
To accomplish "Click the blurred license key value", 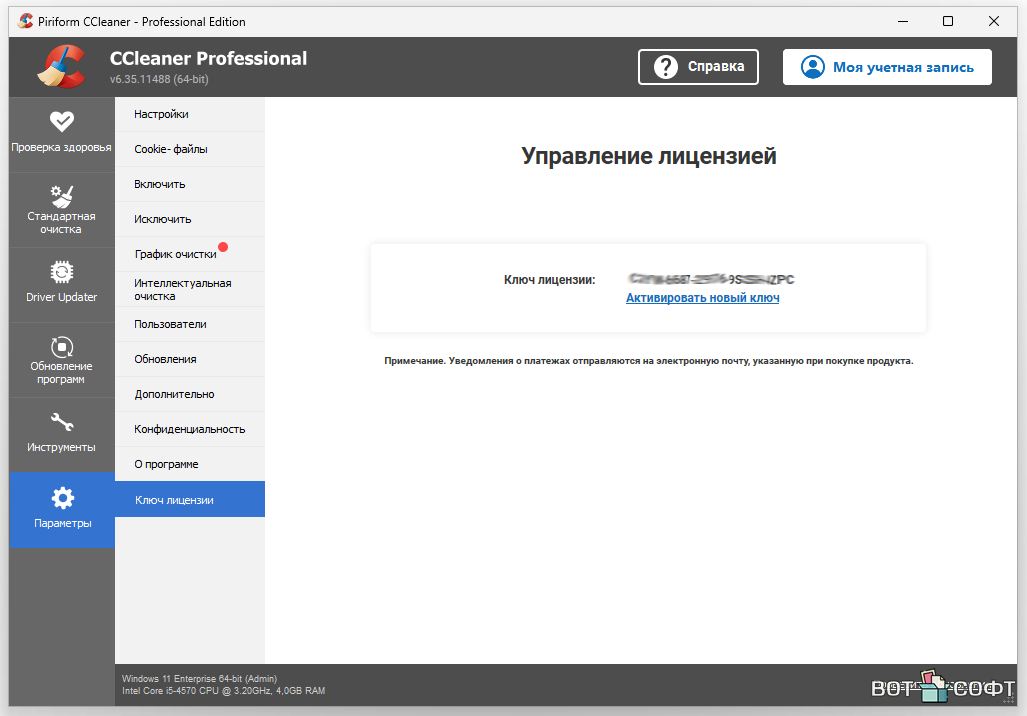I will [711, 280].
